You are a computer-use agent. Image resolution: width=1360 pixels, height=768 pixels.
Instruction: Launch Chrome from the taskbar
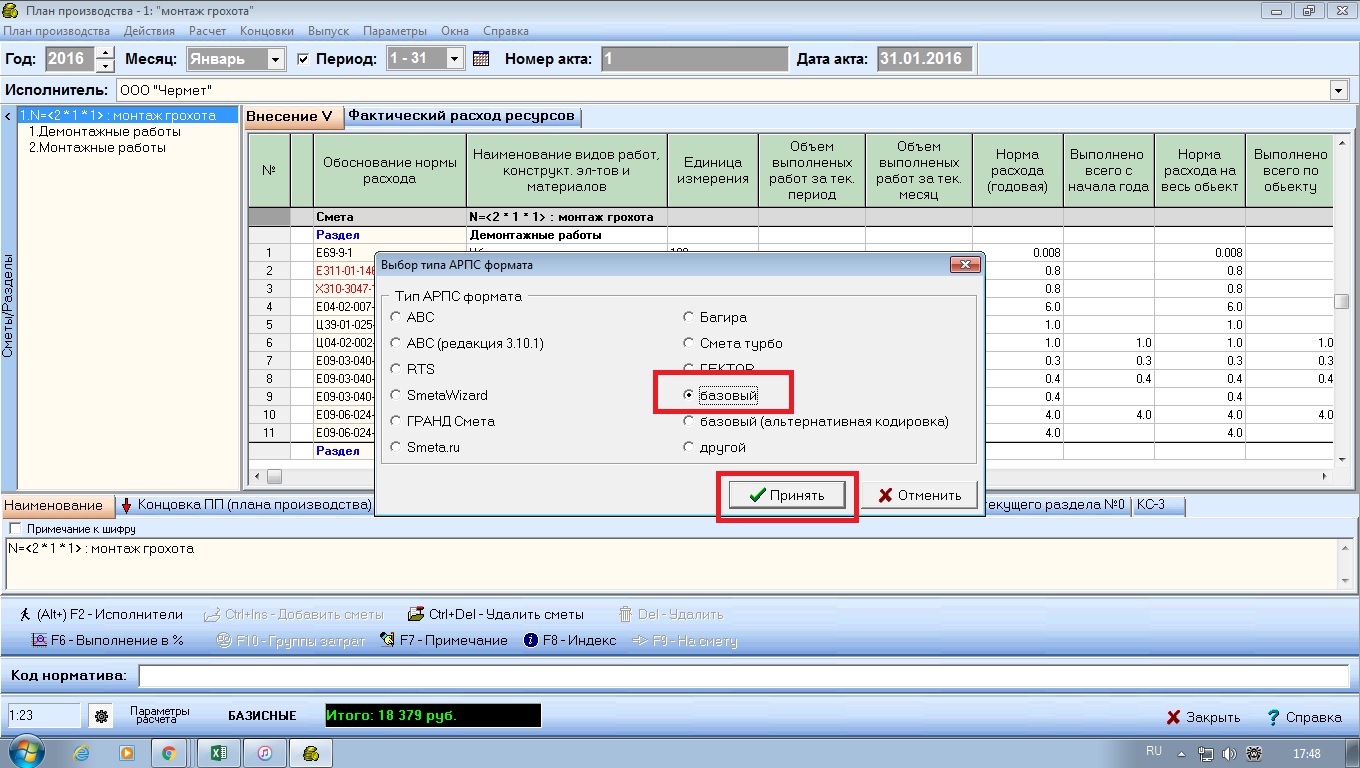(x=169, y=752)
